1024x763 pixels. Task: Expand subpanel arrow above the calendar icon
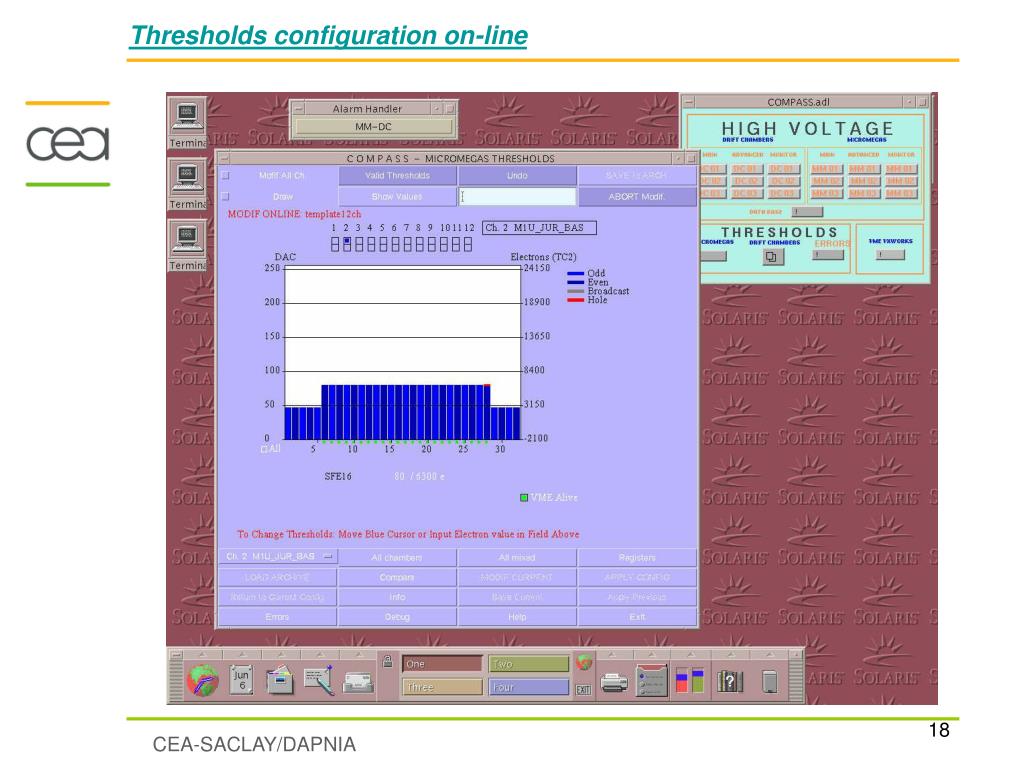242,654
